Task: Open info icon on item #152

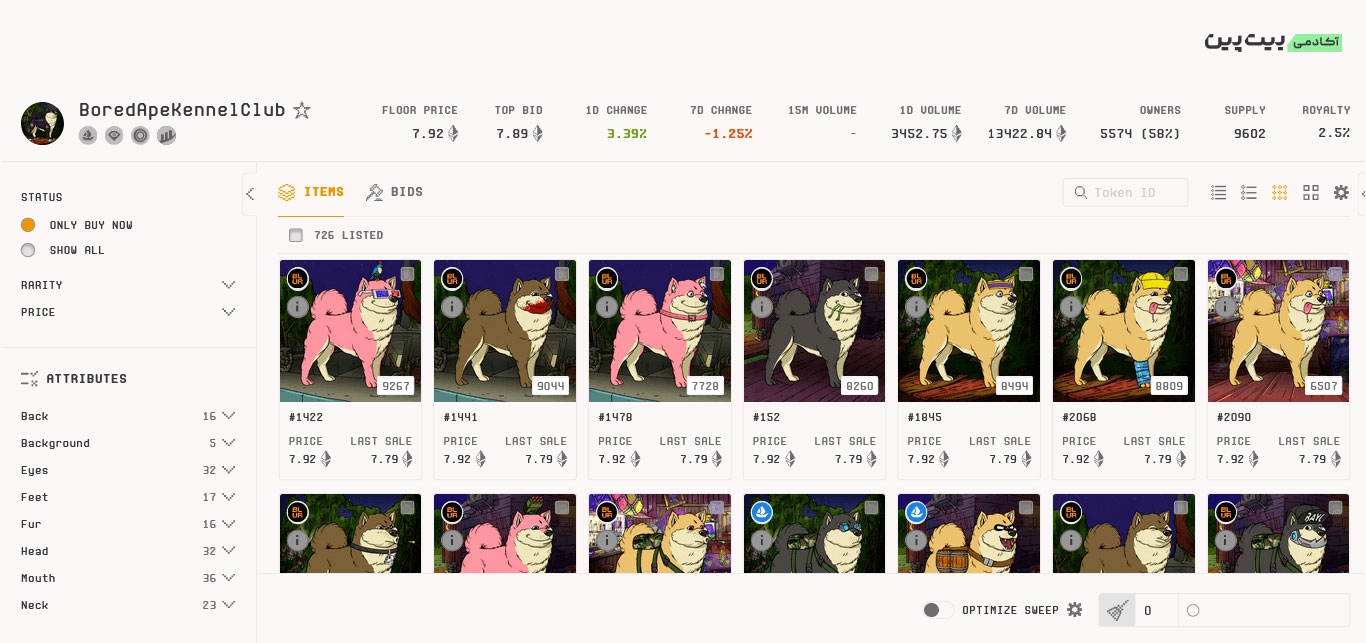Action: (761, 307)
